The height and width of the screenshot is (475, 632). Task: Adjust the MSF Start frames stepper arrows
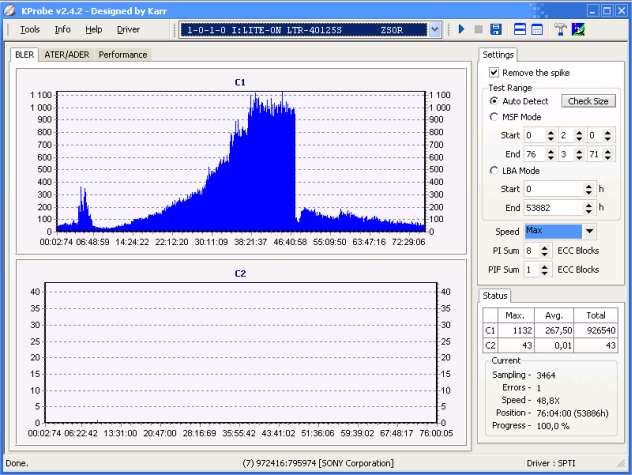coord(607,135)
